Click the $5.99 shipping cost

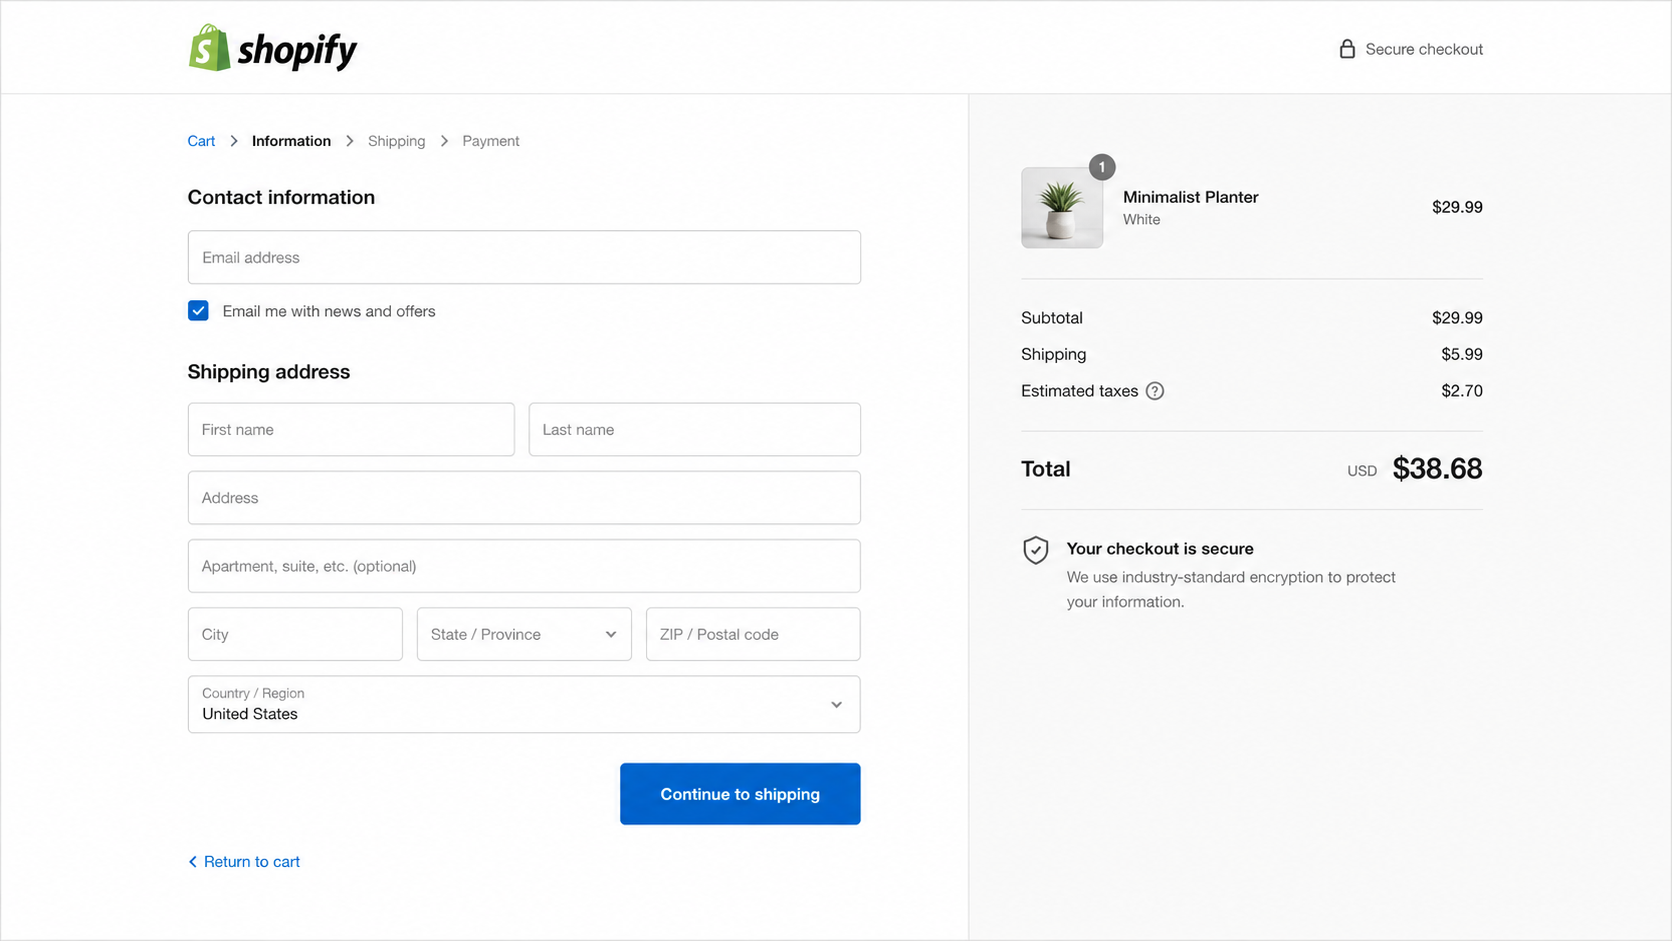1462,354
